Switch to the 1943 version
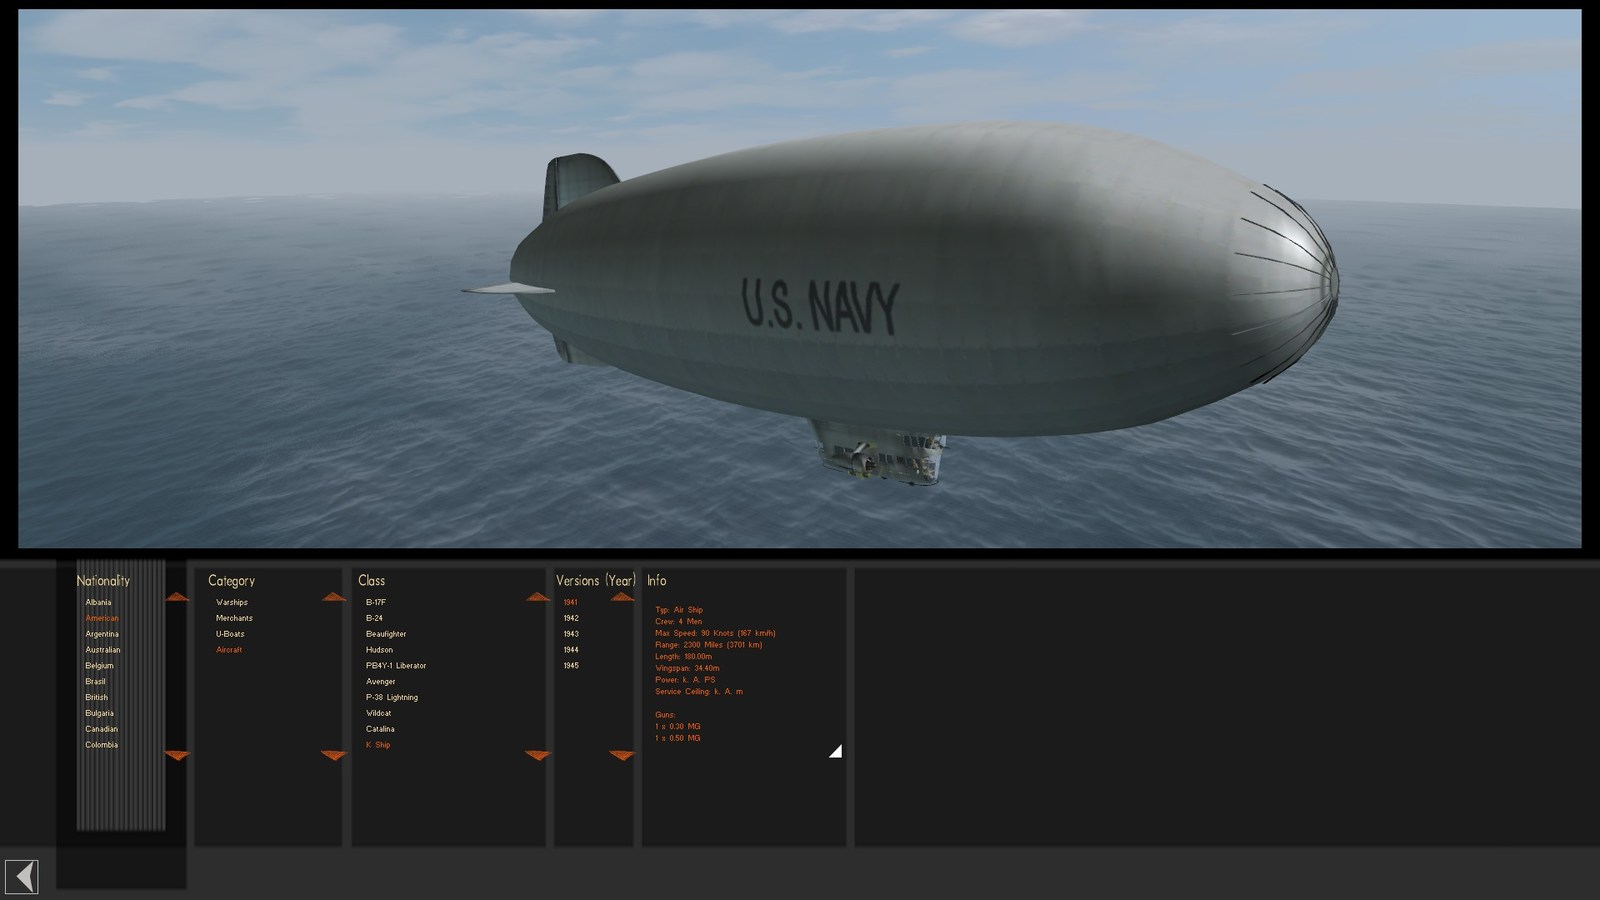 click(x=571, y=634)
